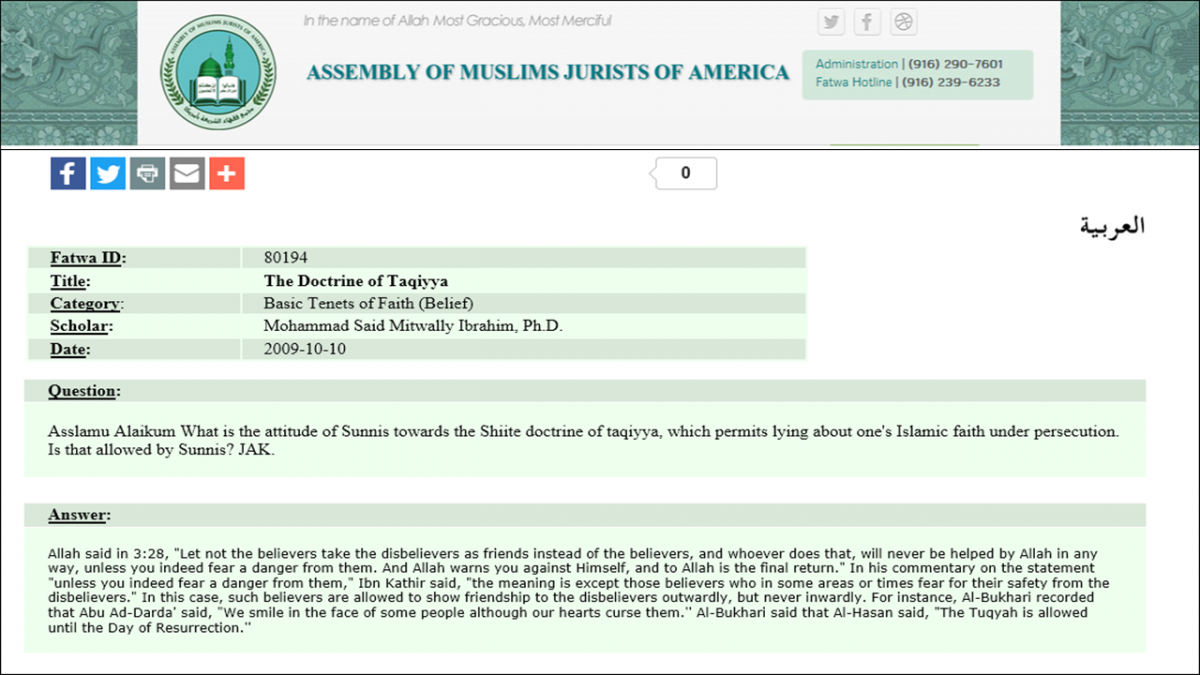This screenshot has height=675, width=1200.
Task: Print the fatwa using printer icon
Action: click(147, 174)
